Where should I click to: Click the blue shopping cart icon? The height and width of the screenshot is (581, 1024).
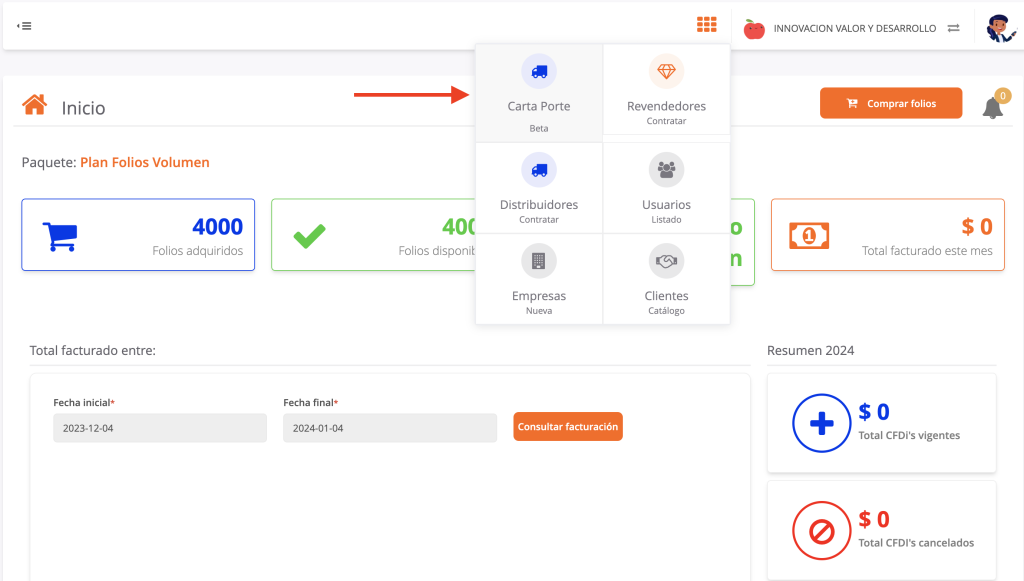pos(60,236)
